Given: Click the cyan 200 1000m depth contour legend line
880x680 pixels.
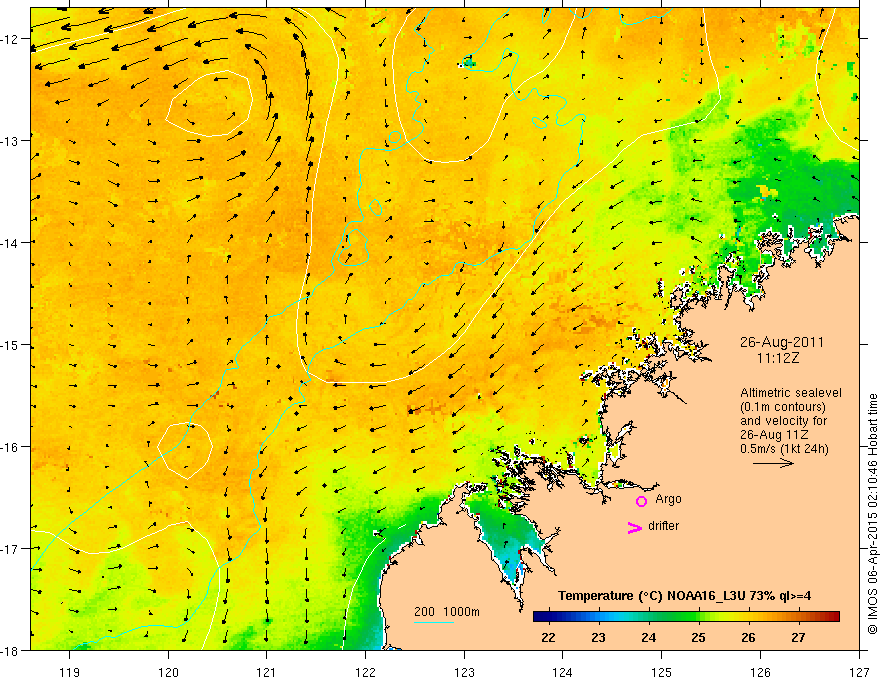Looking at the screenshot, I should [x=434, y=622].
